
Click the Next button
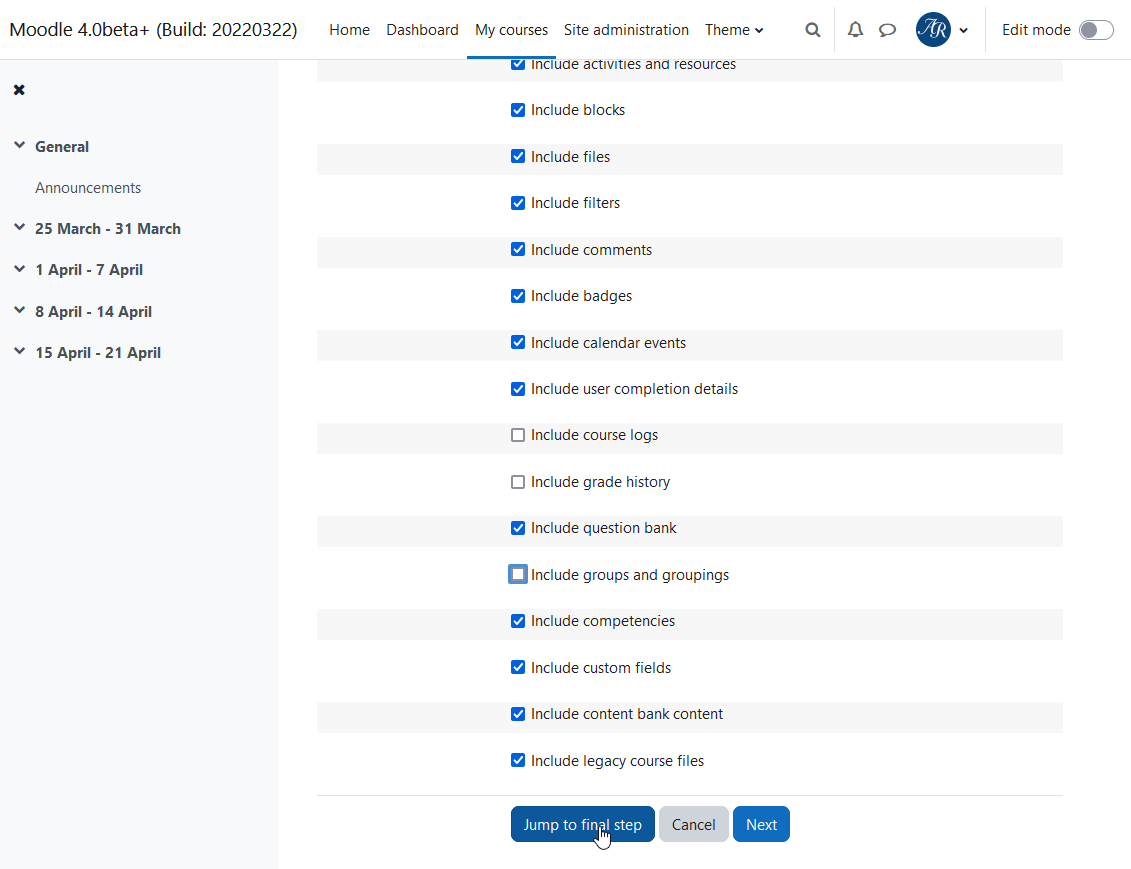pyautogui.click(x=761, y=824)
